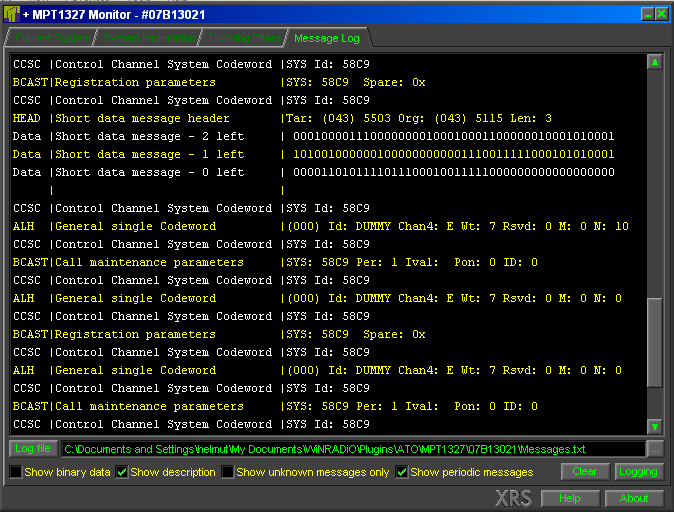Click the Log file button
674x512 pixels.
point(33,449)
